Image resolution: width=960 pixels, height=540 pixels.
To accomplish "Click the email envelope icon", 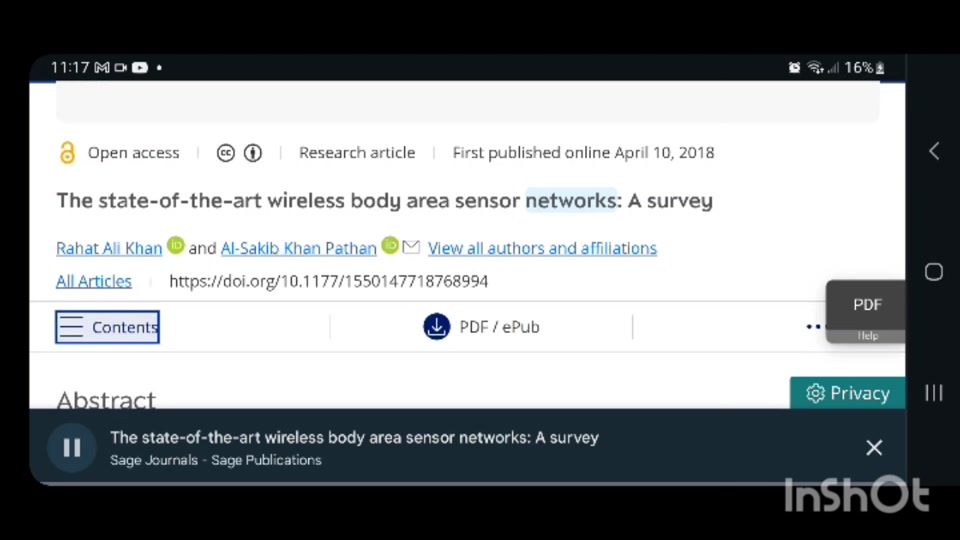I will coord(411,247).
